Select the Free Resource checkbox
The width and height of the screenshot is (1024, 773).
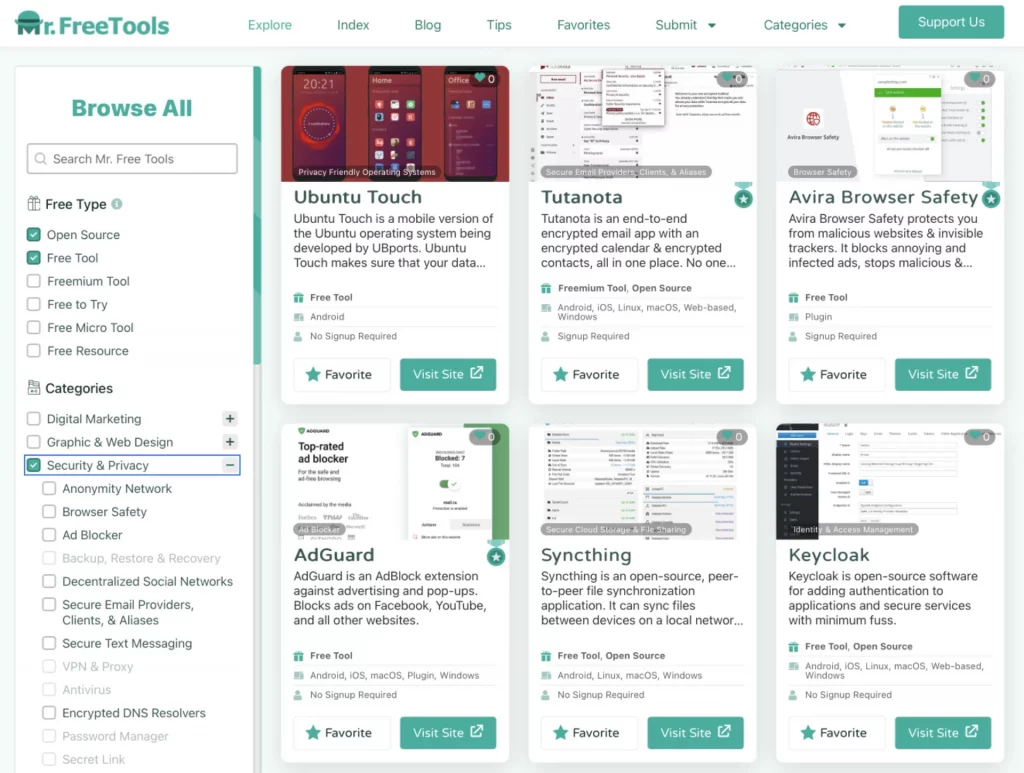coord(33,351)
